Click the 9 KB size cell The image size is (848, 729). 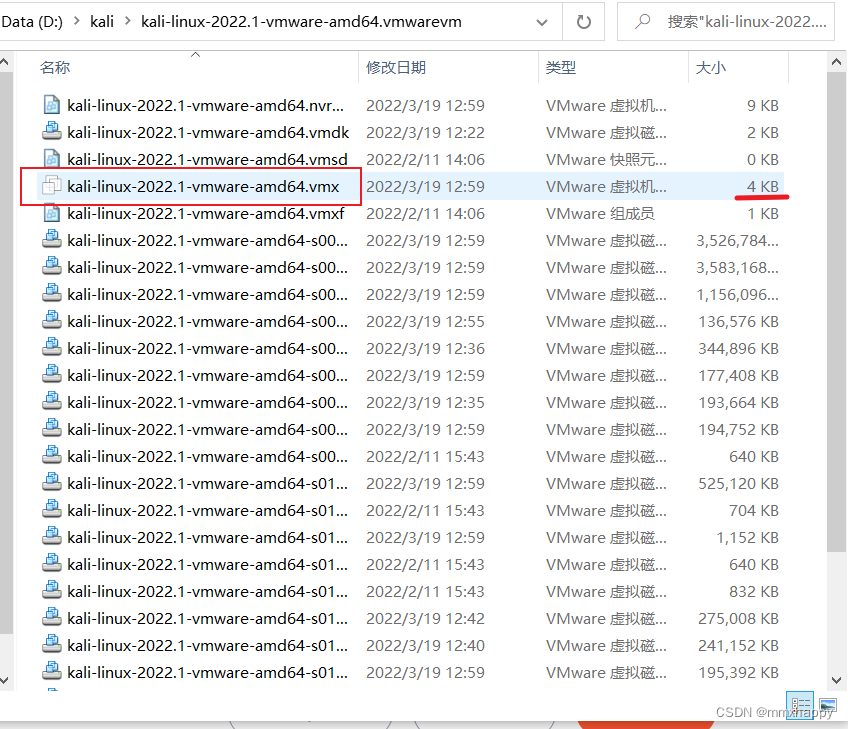click(763, 105)
